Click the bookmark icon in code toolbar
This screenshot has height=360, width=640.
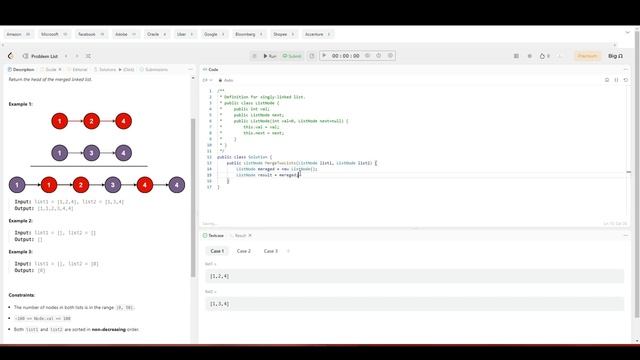coord(607,80)
